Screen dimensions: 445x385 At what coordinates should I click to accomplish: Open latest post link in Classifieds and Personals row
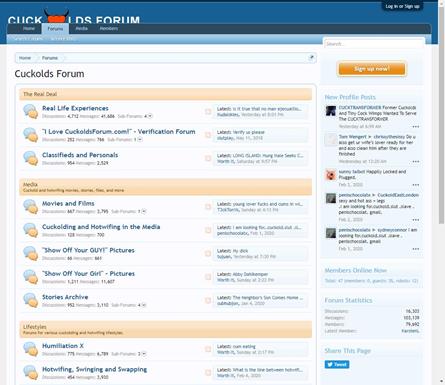(x=268, y=156)
